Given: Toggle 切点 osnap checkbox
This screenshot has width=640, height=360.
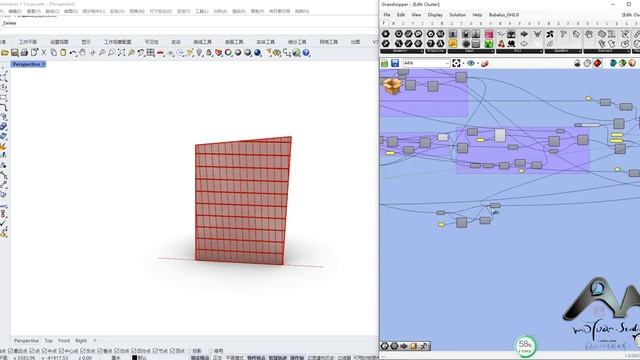Looking at the screenshot, I should tap(117, 351).
